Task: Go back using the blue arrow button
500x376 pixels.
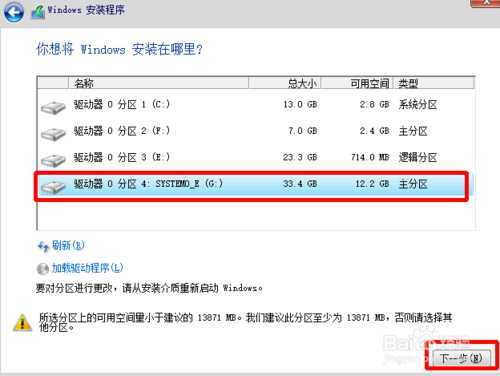Action: click(x=14, y=12)
